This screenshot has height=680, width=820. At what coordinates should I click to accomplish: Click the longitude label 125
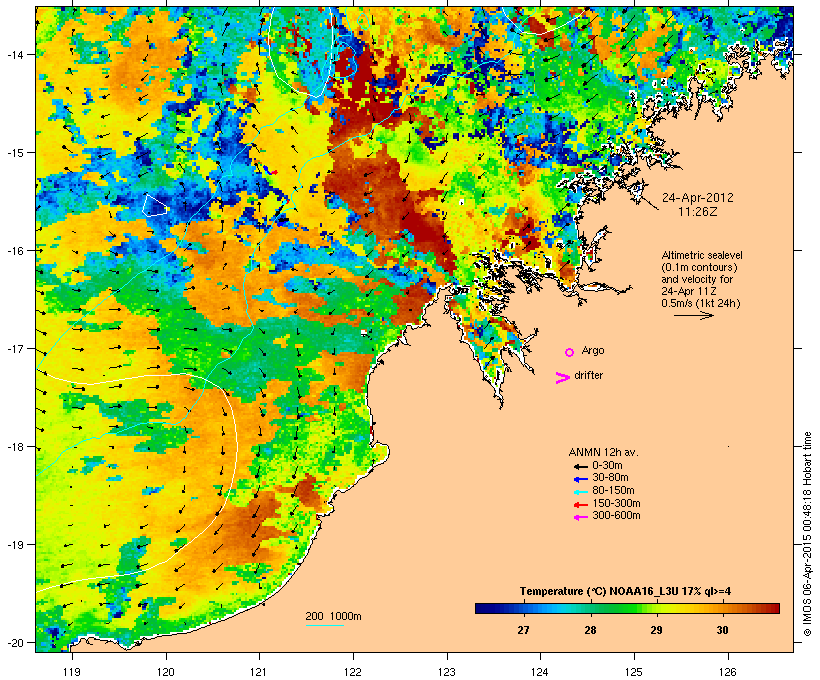pos(634,672)
